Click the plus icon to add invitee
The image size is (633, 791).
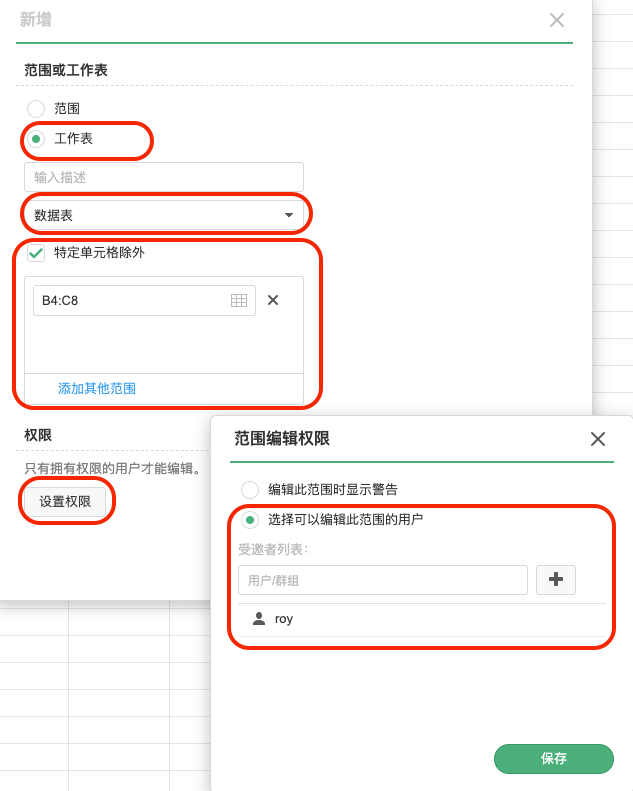pos(555,580)
